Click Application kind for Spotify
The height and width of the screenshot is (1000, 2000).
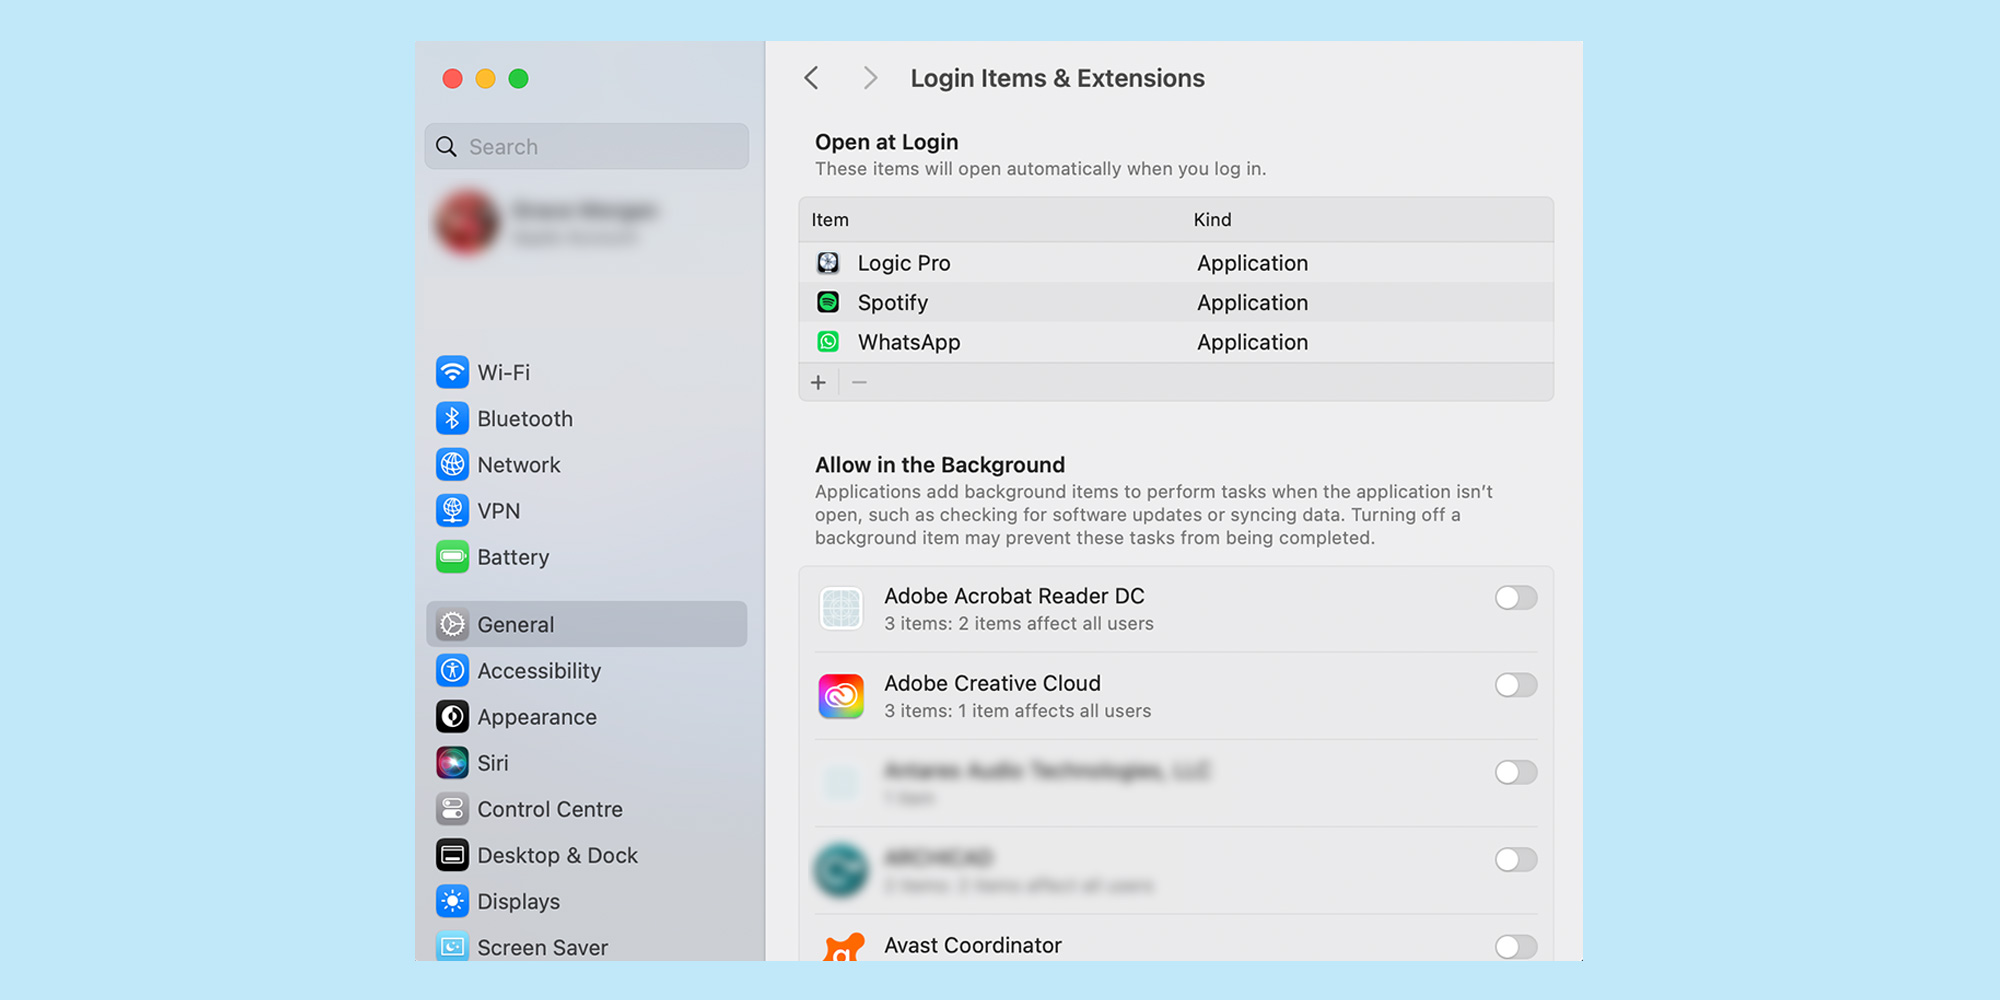1252,302
